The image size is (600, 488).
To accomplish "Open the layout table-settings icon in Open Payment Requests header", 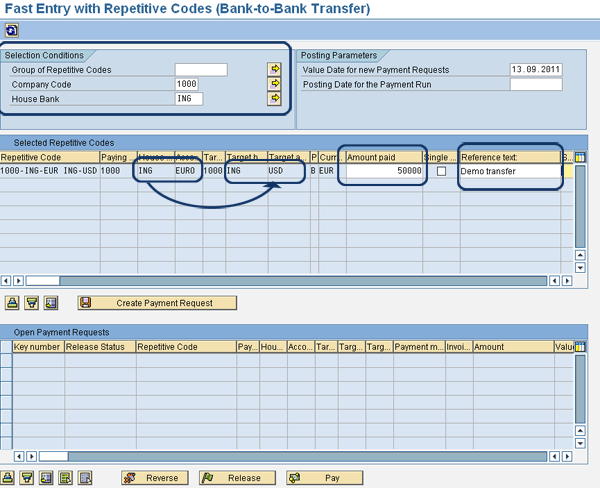I will pyautogui.click(x=581, y=347).
